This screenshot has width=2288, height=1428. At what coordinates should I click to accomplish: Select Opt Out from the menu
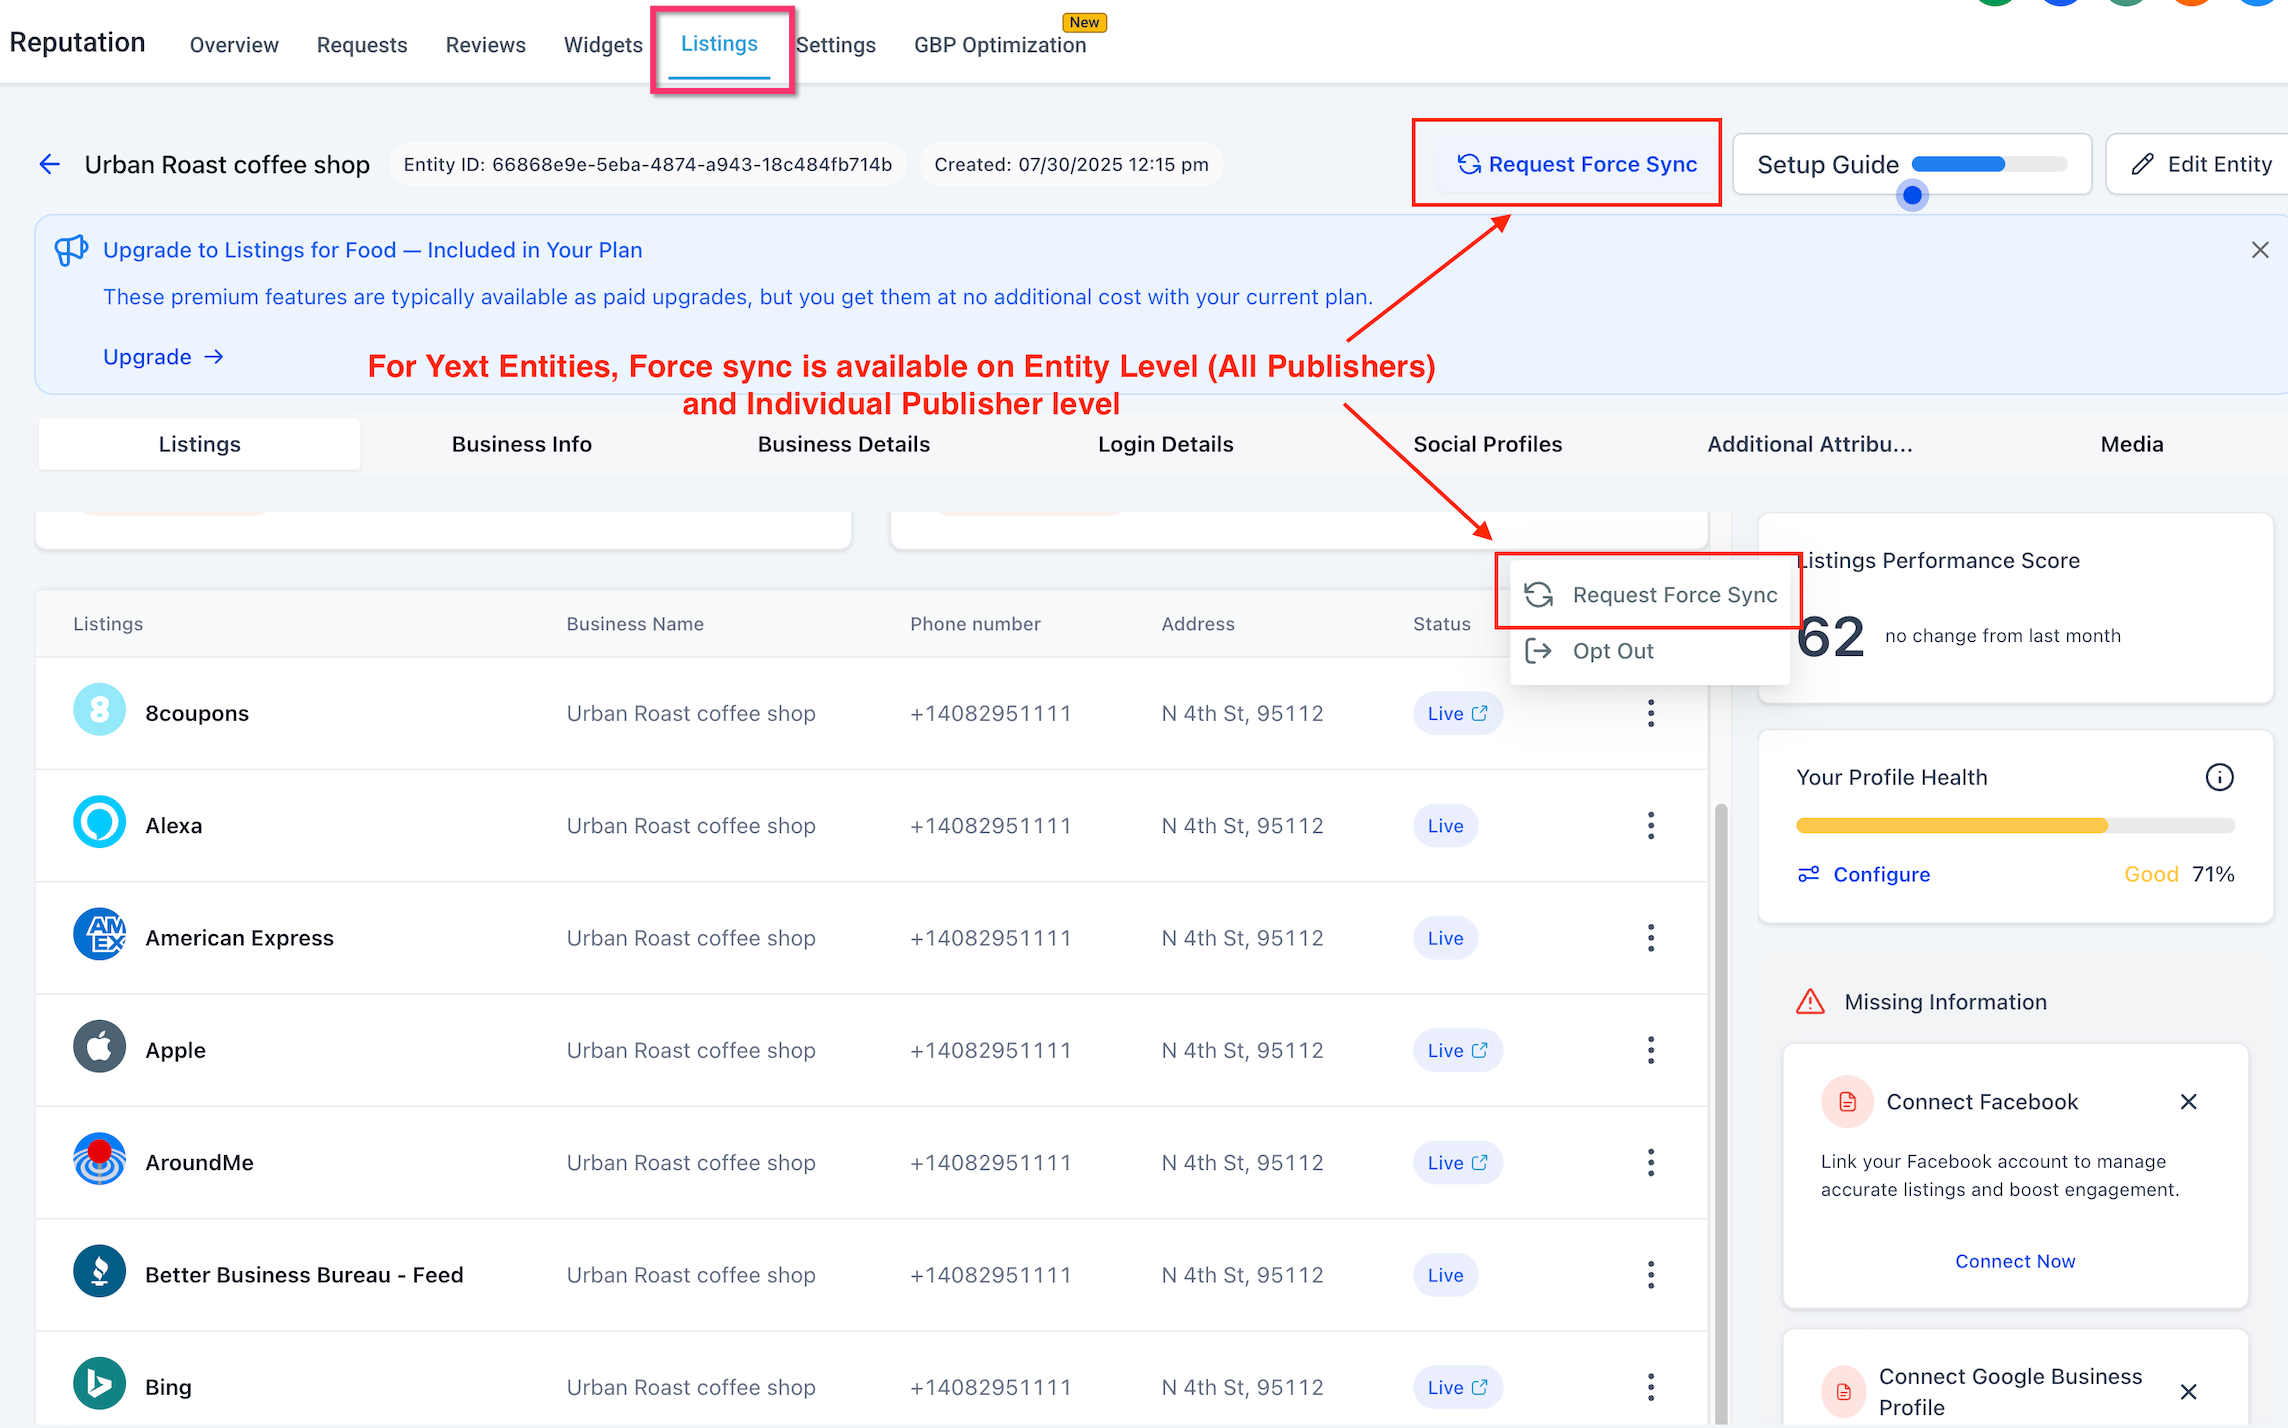pyautogui.click(x=1612, y=651)
